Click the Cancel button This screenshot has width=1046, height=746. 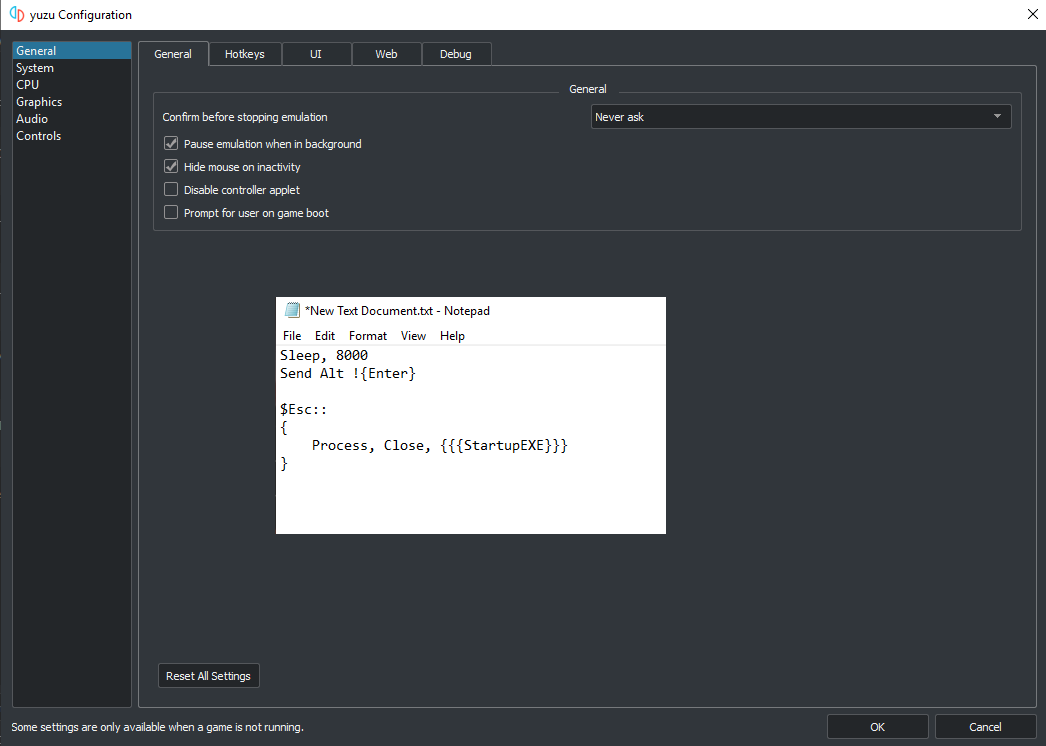click(x=985, y=727)
